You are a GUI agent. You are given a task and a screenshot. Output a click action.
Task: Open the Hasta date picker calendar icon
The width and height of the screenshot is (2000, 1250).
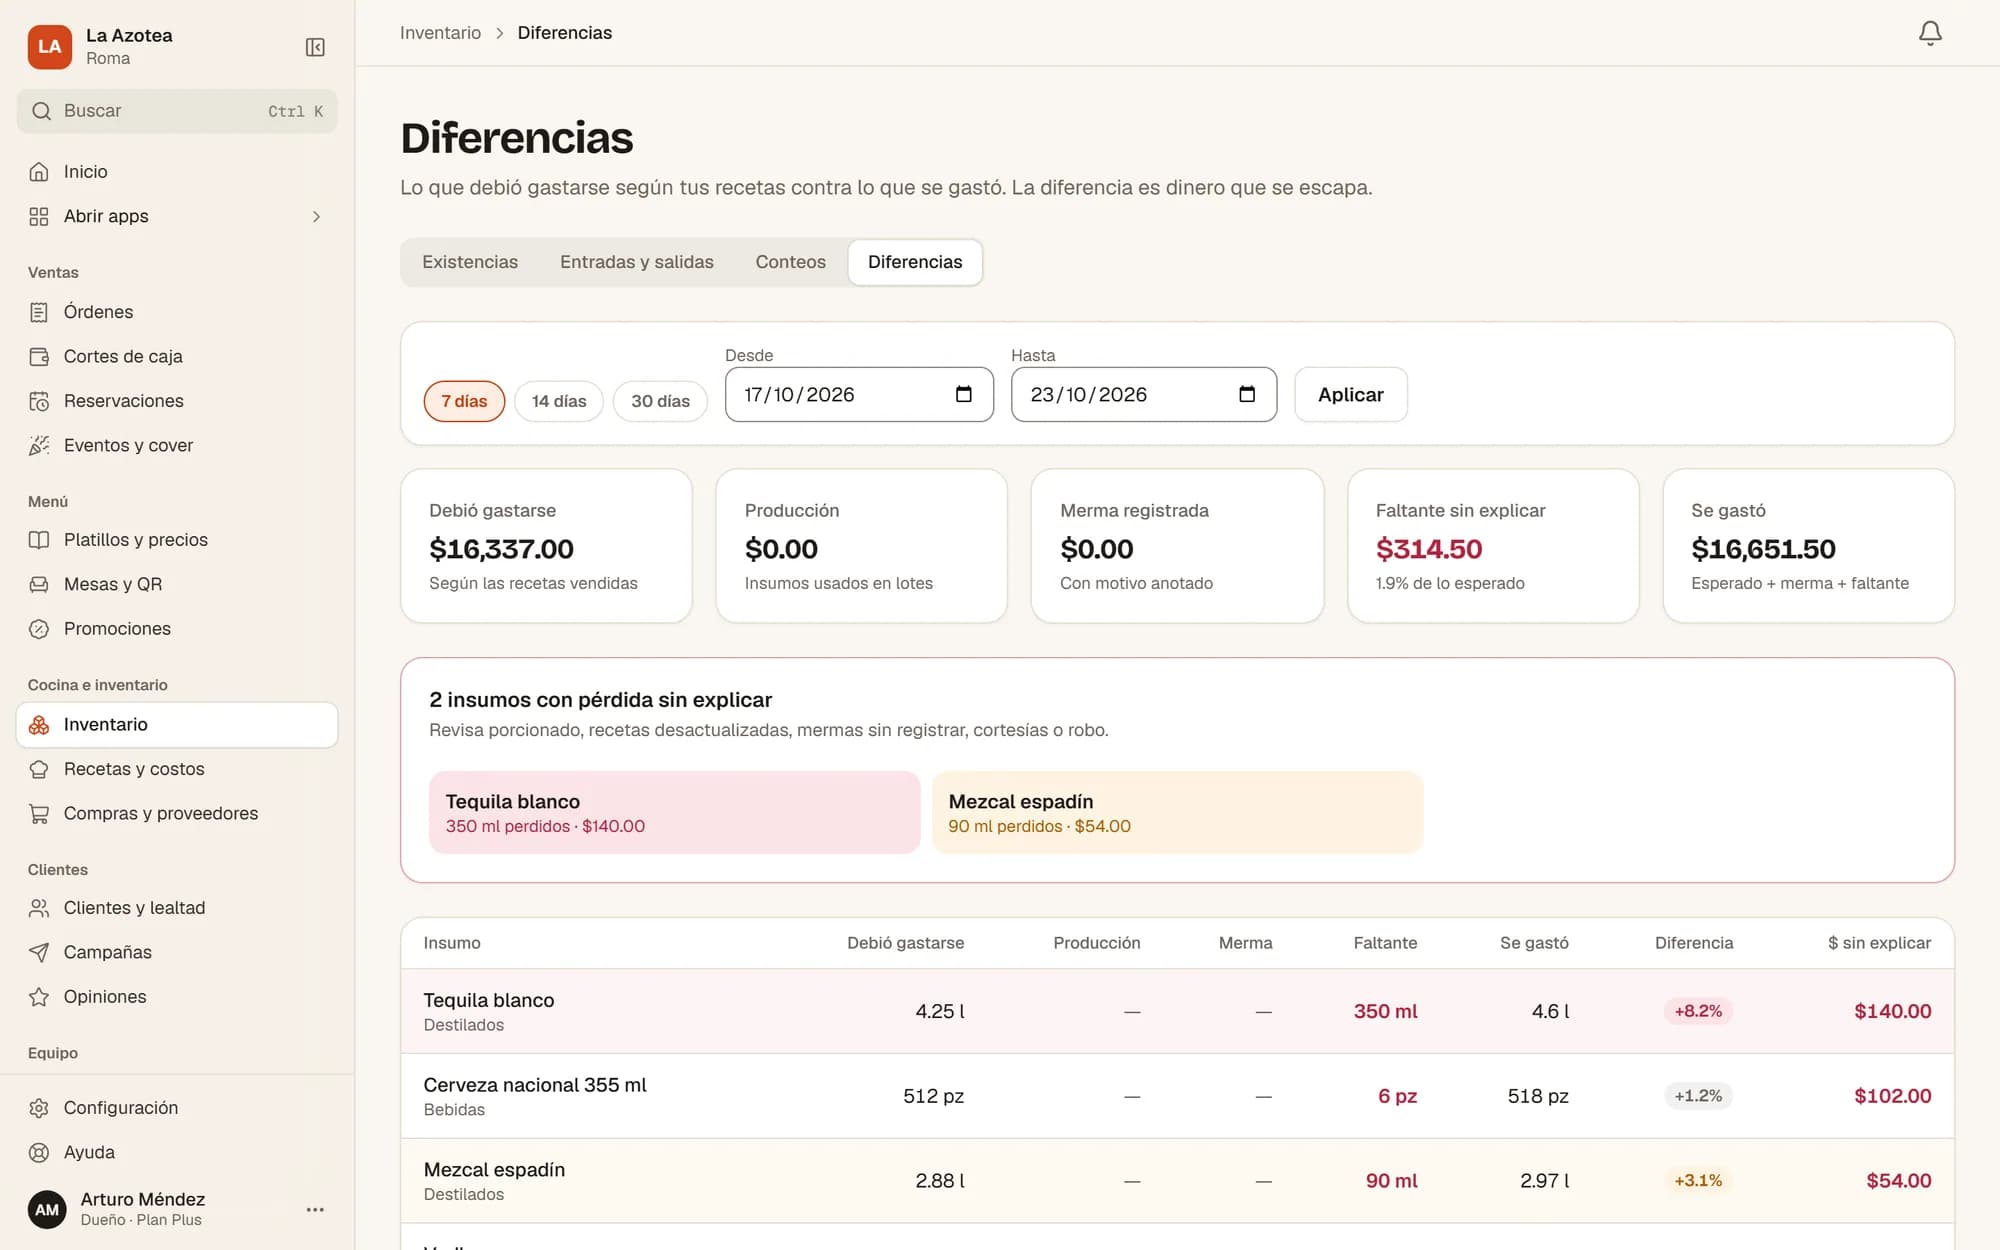point(1247,394)
